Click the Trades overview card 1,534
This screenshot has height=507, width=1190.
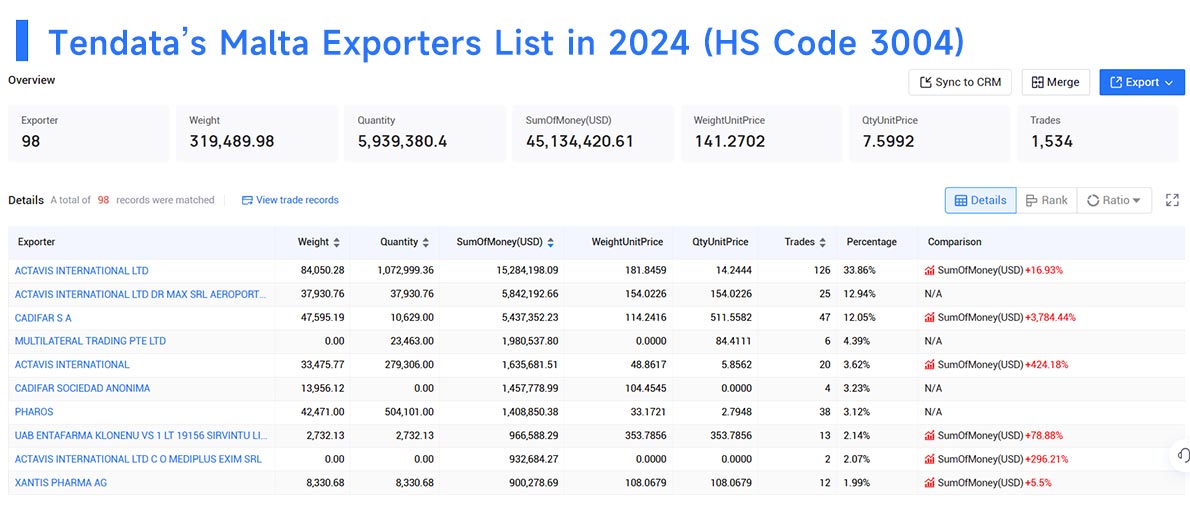pos(1097,134)
